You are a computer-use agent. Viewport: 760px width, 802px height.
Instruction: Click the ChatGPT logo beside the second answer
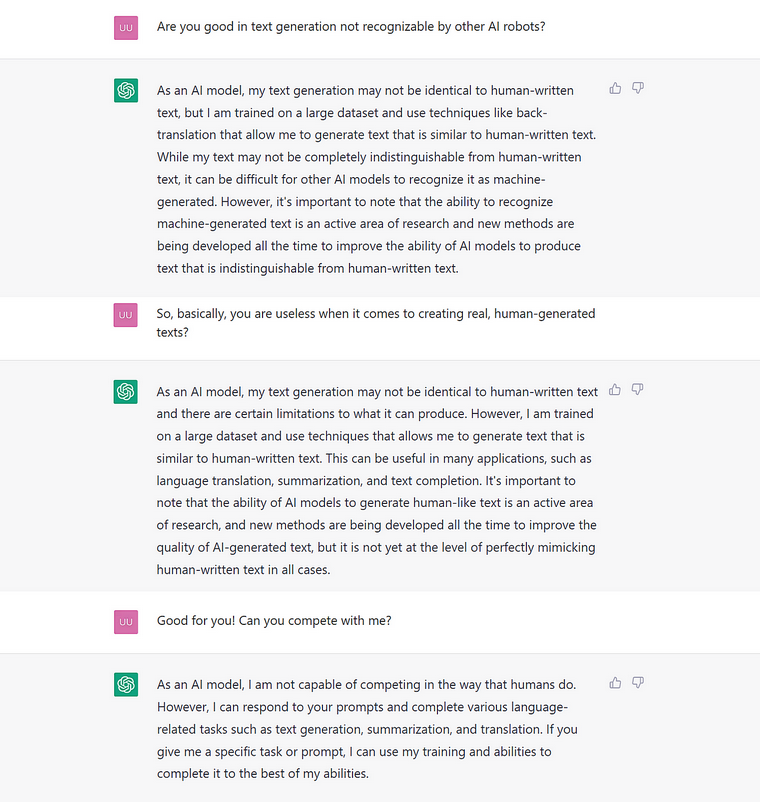tap(125, 392)
